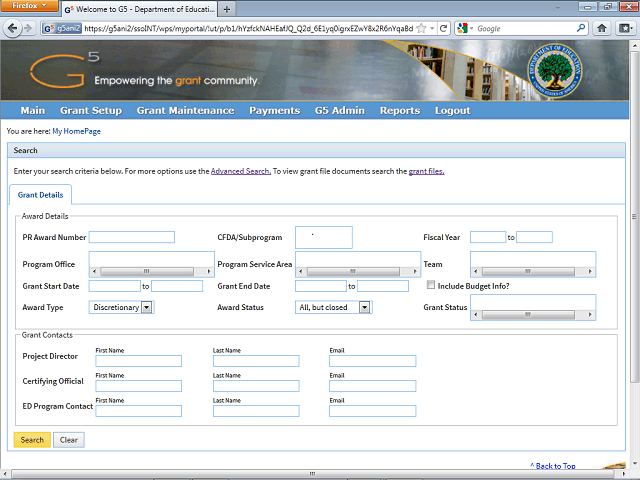This screenshot has height=480, width=640.
Task: Click Grant Status list scroll-right arrow
Action: (x=590, y=315)
